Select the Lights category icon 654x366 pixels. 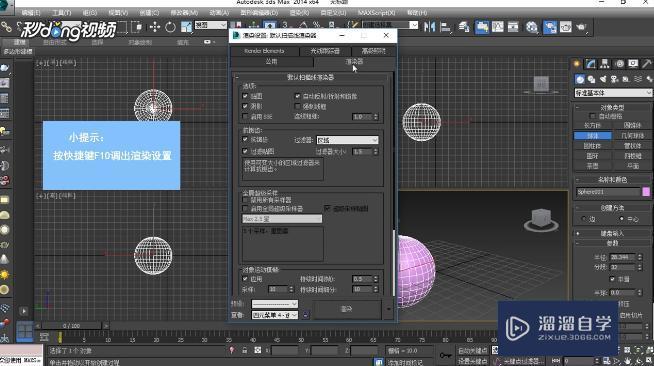(x=603, y=79)
